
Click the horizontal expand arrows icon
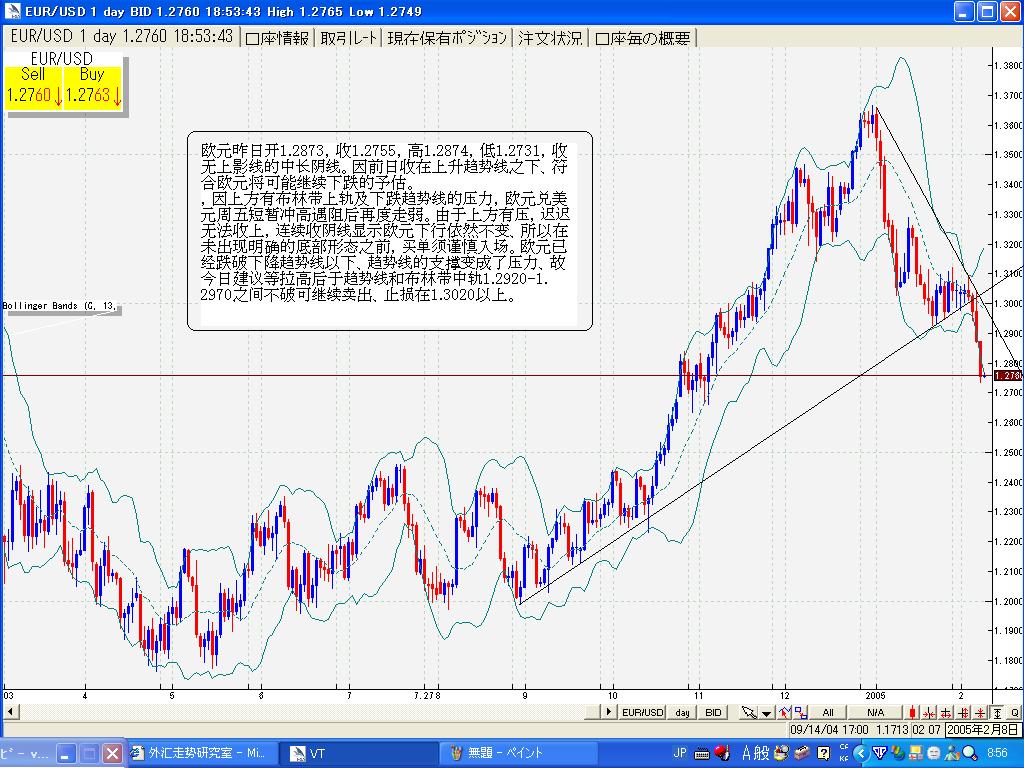[x=946, y=712]
